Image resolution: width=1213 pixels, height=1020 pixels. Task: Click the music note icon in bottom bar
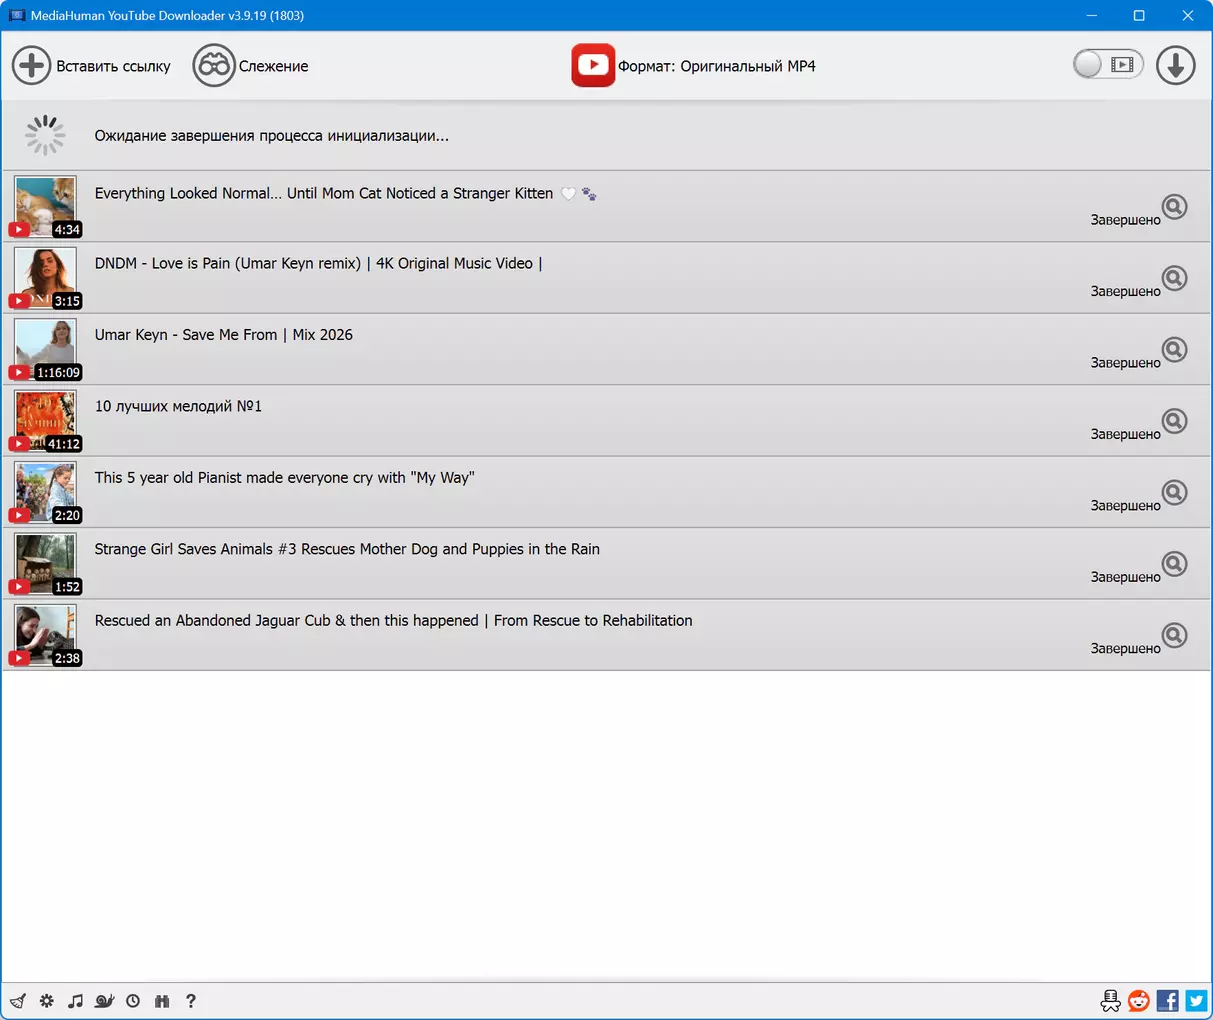point(75,1001)
